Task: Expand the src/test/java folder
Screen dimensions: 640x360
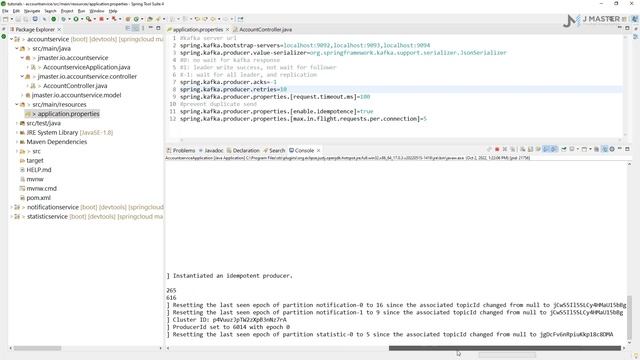Action: pyautogui.click(x=17, y=123)
